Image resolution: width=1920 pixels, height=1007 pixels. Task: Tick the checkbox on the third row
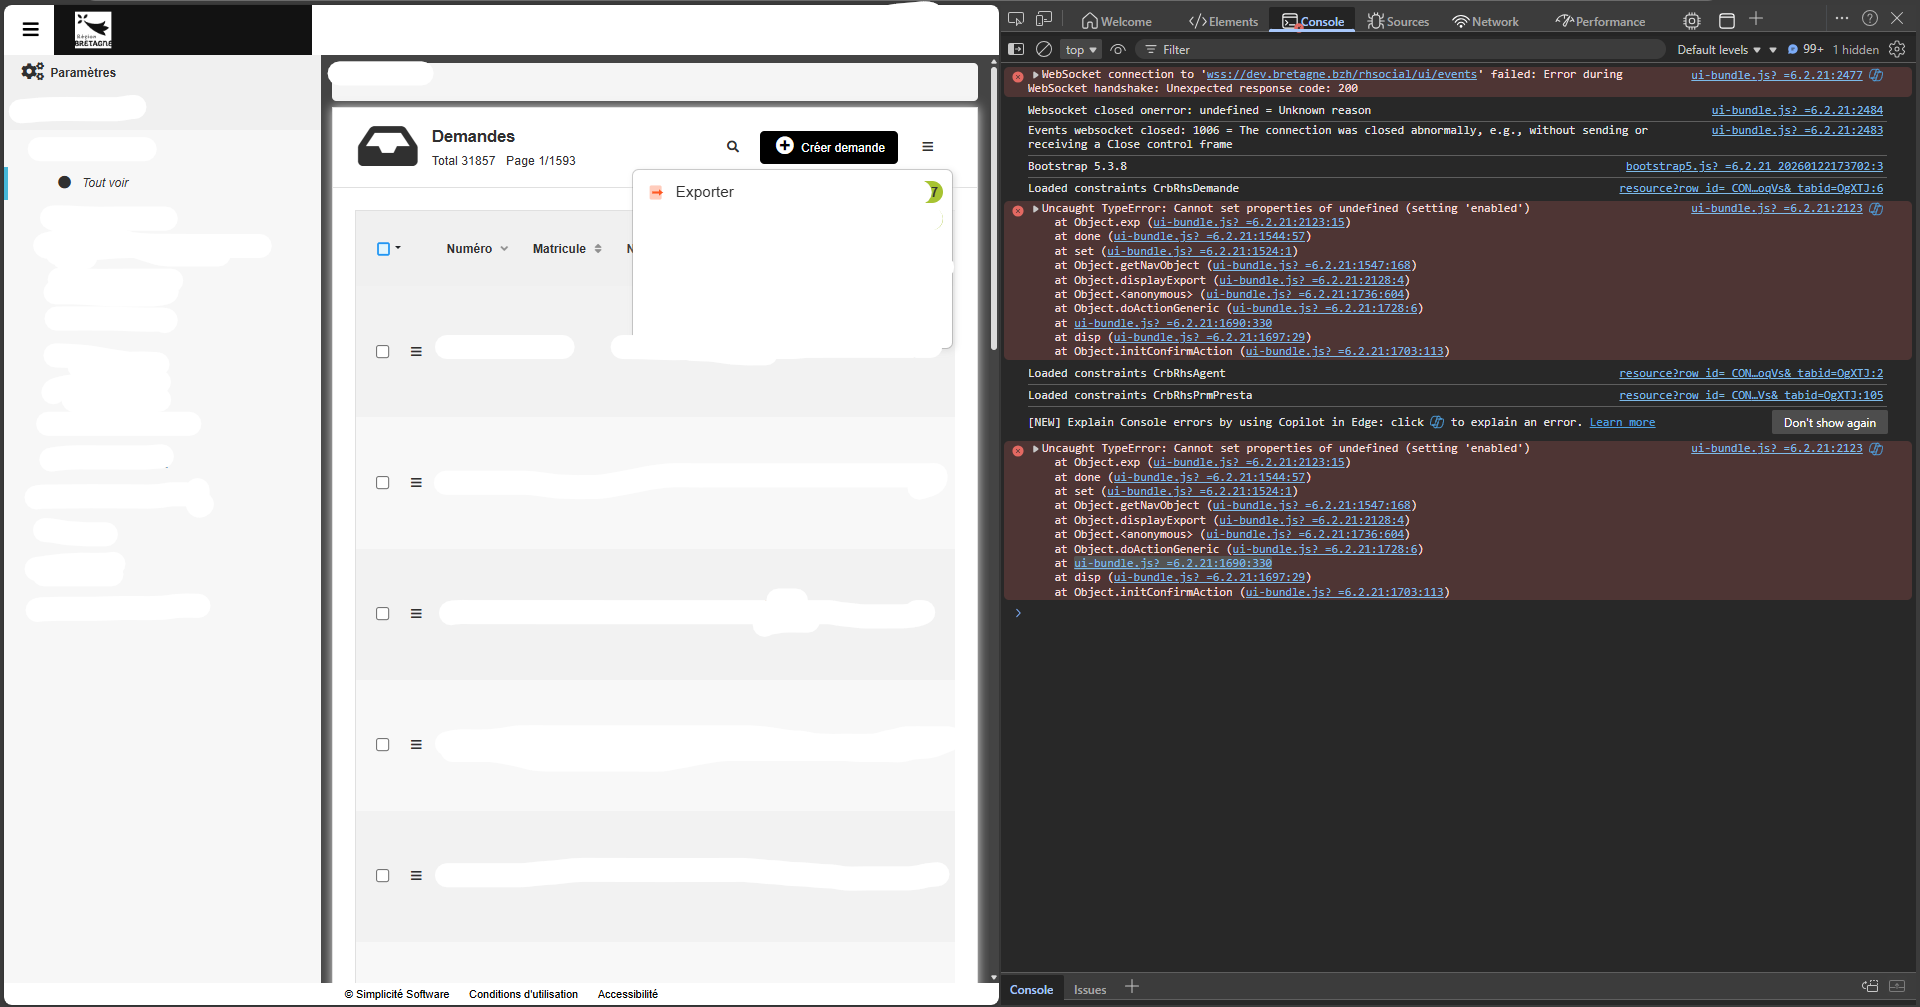[x=382, y=614]
